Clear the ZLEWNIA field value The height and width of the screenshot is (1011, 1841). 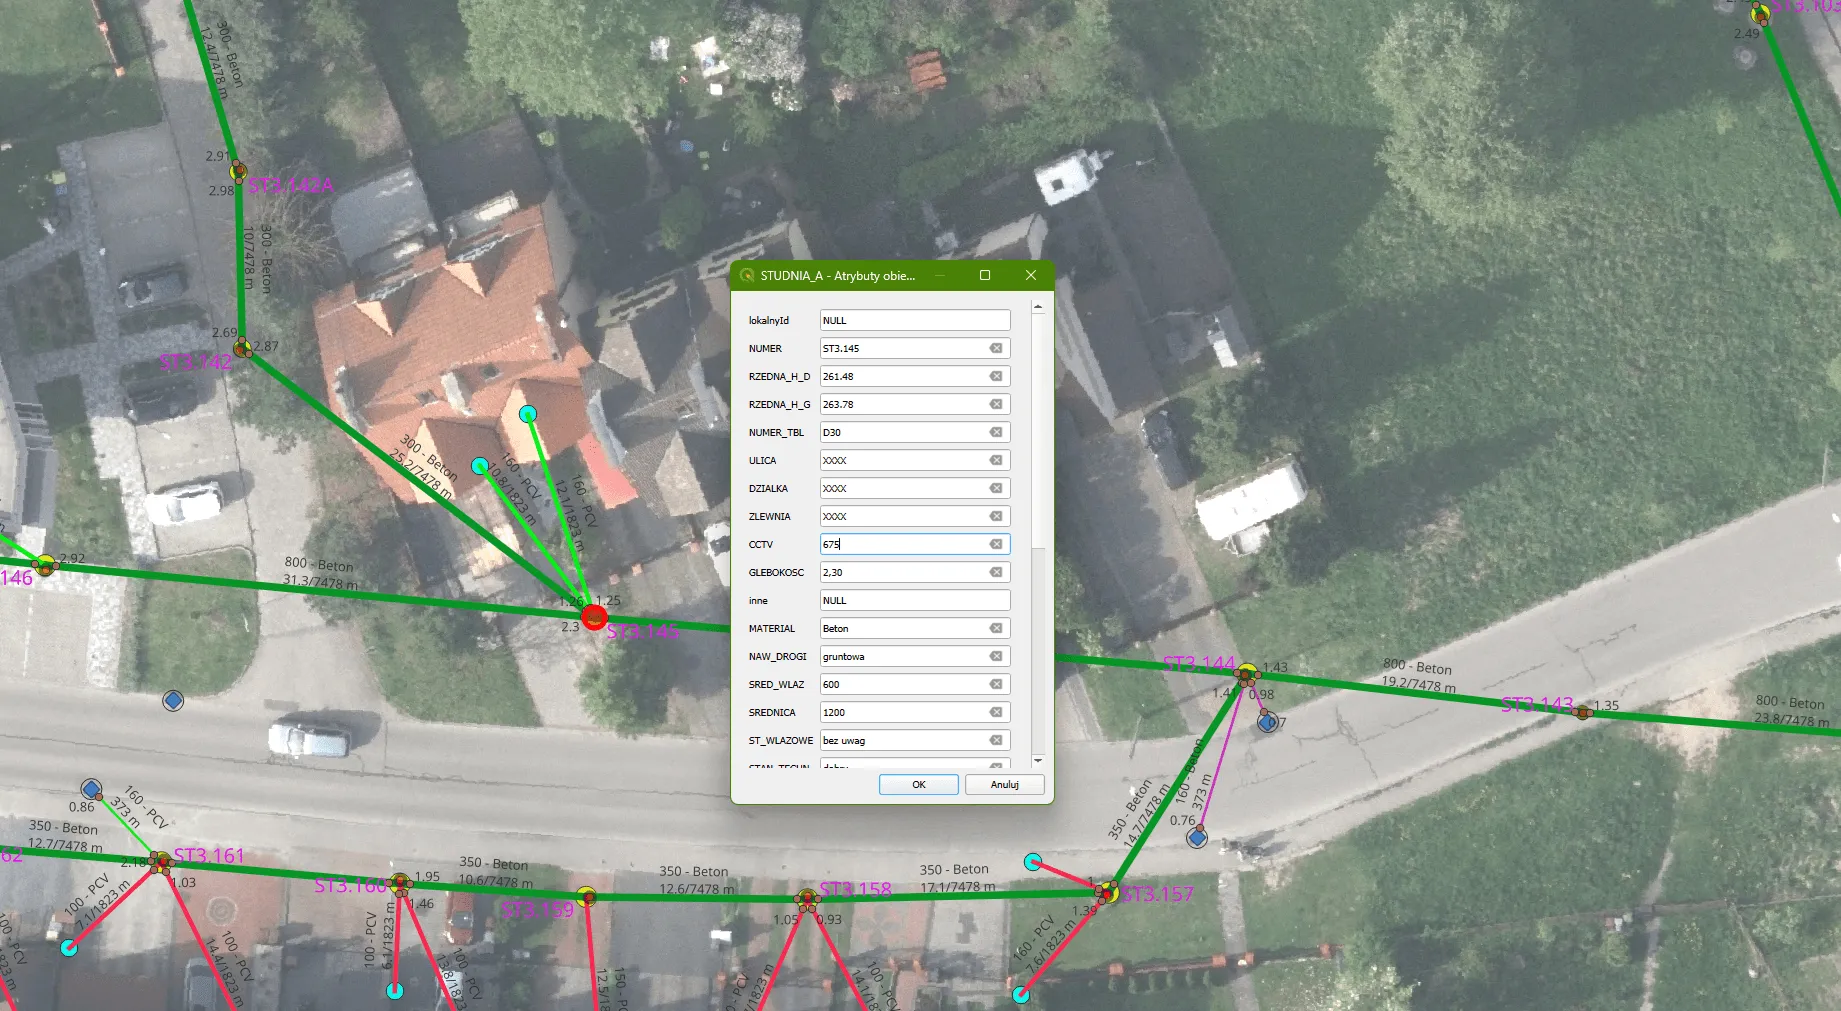coord(996,516)
